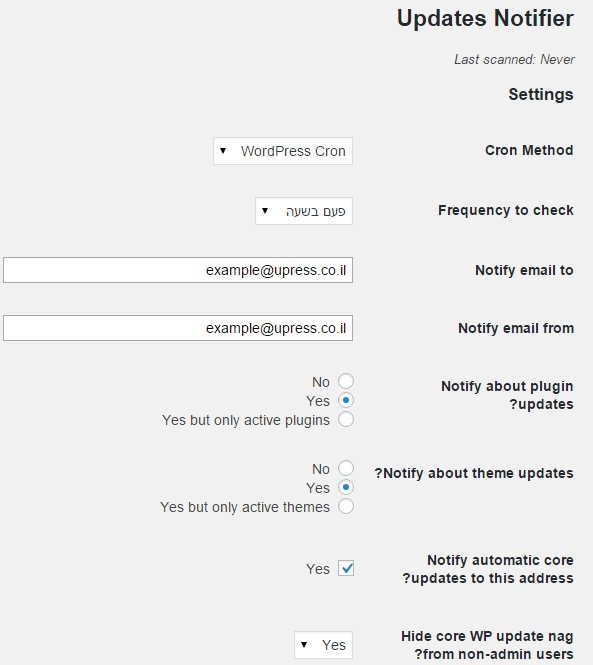Click the Frequency to check label
This screenshot has width=593, height=665.
(506, 210)
